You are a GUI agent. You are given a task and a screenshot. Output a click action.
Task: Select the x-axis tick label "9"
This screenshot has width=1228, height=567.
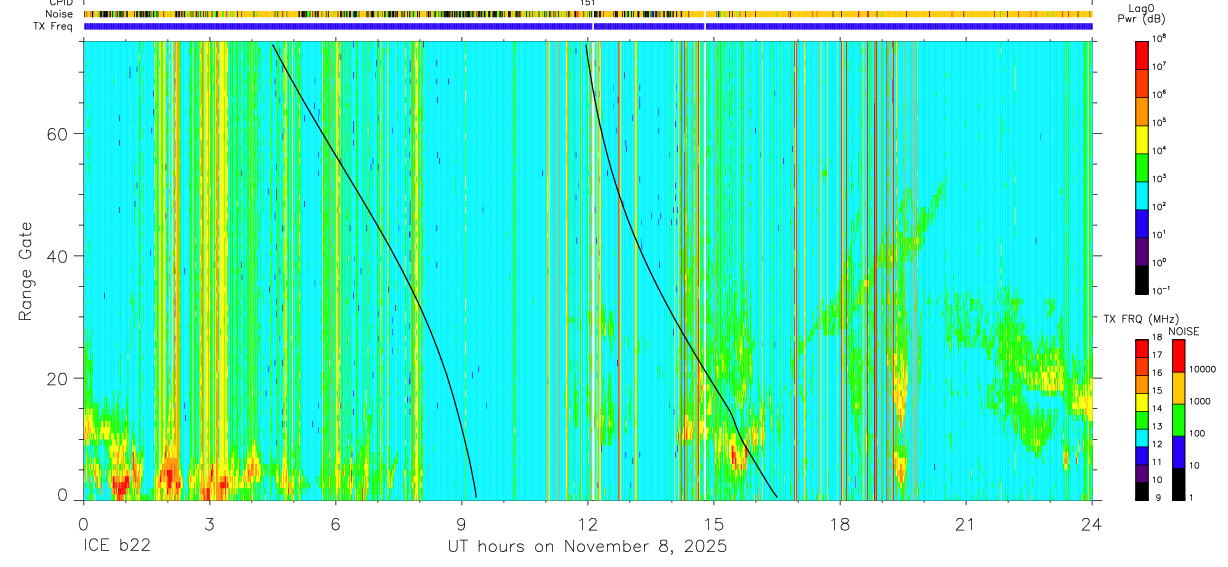(x=461, y=524)
